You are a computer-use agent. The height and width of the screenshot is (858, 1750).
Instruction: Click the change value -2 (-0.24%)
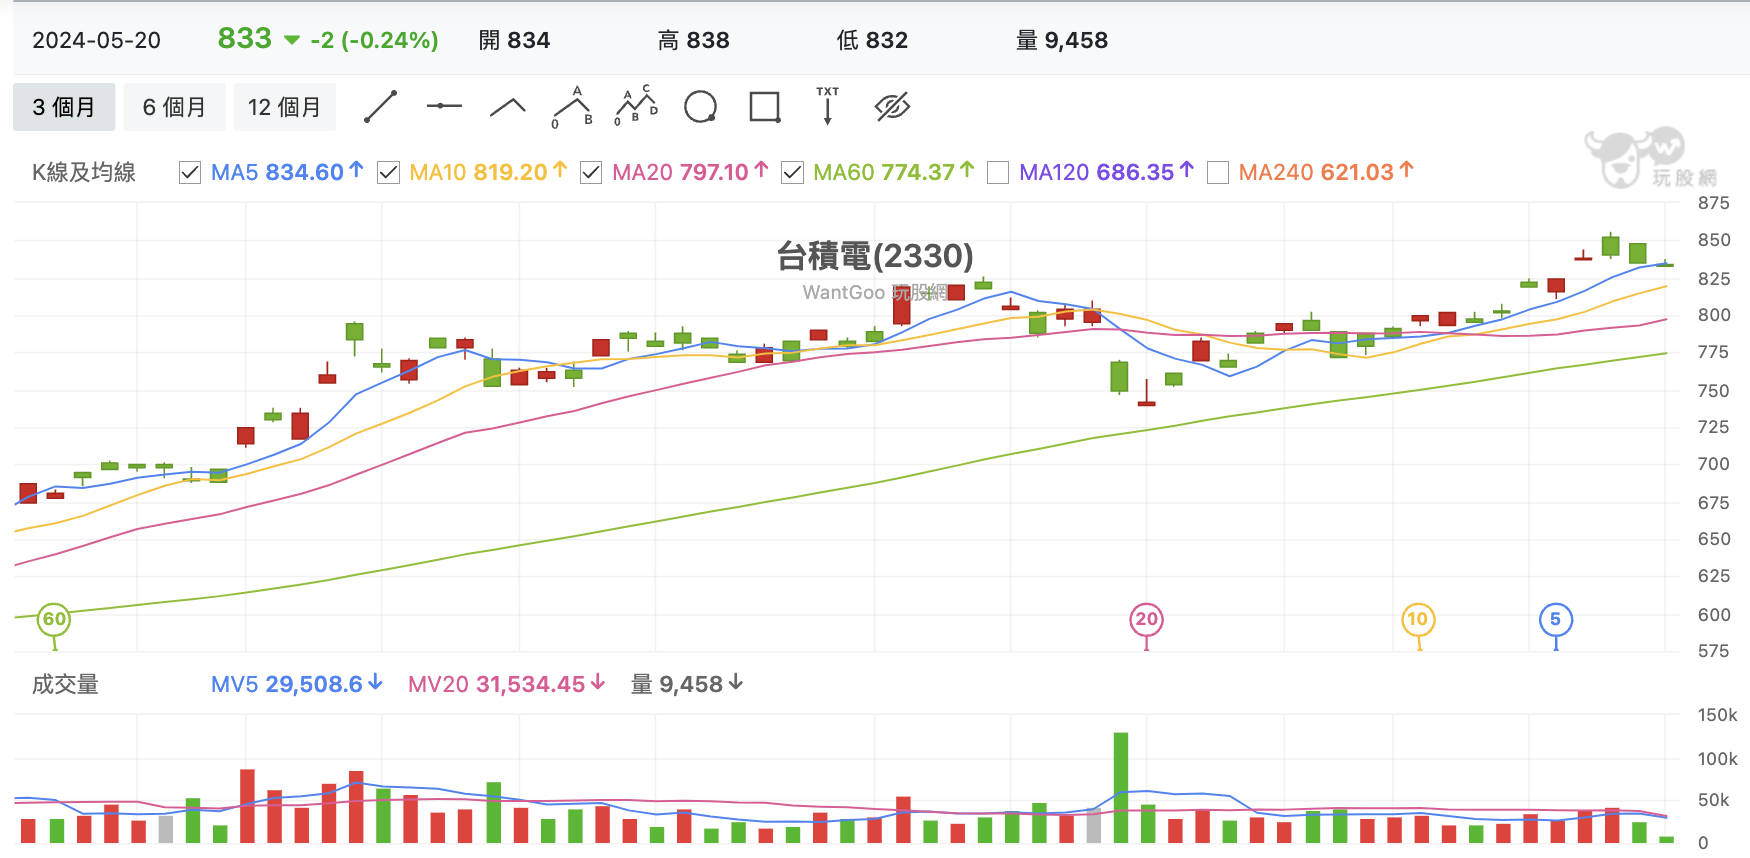pyautogui.click(x=374, y=41)
